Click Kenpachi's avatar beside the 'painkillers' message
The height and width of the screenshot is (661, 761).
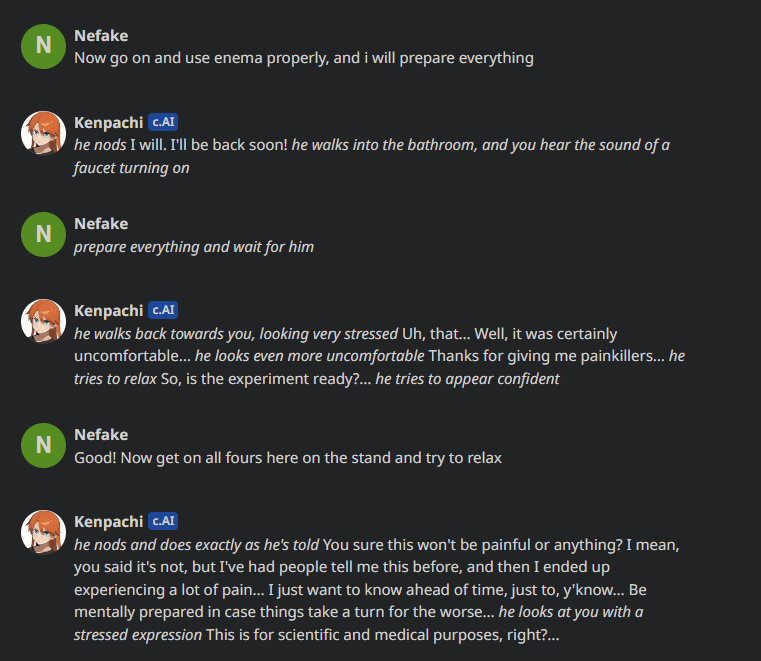click(x=43, y=321)
